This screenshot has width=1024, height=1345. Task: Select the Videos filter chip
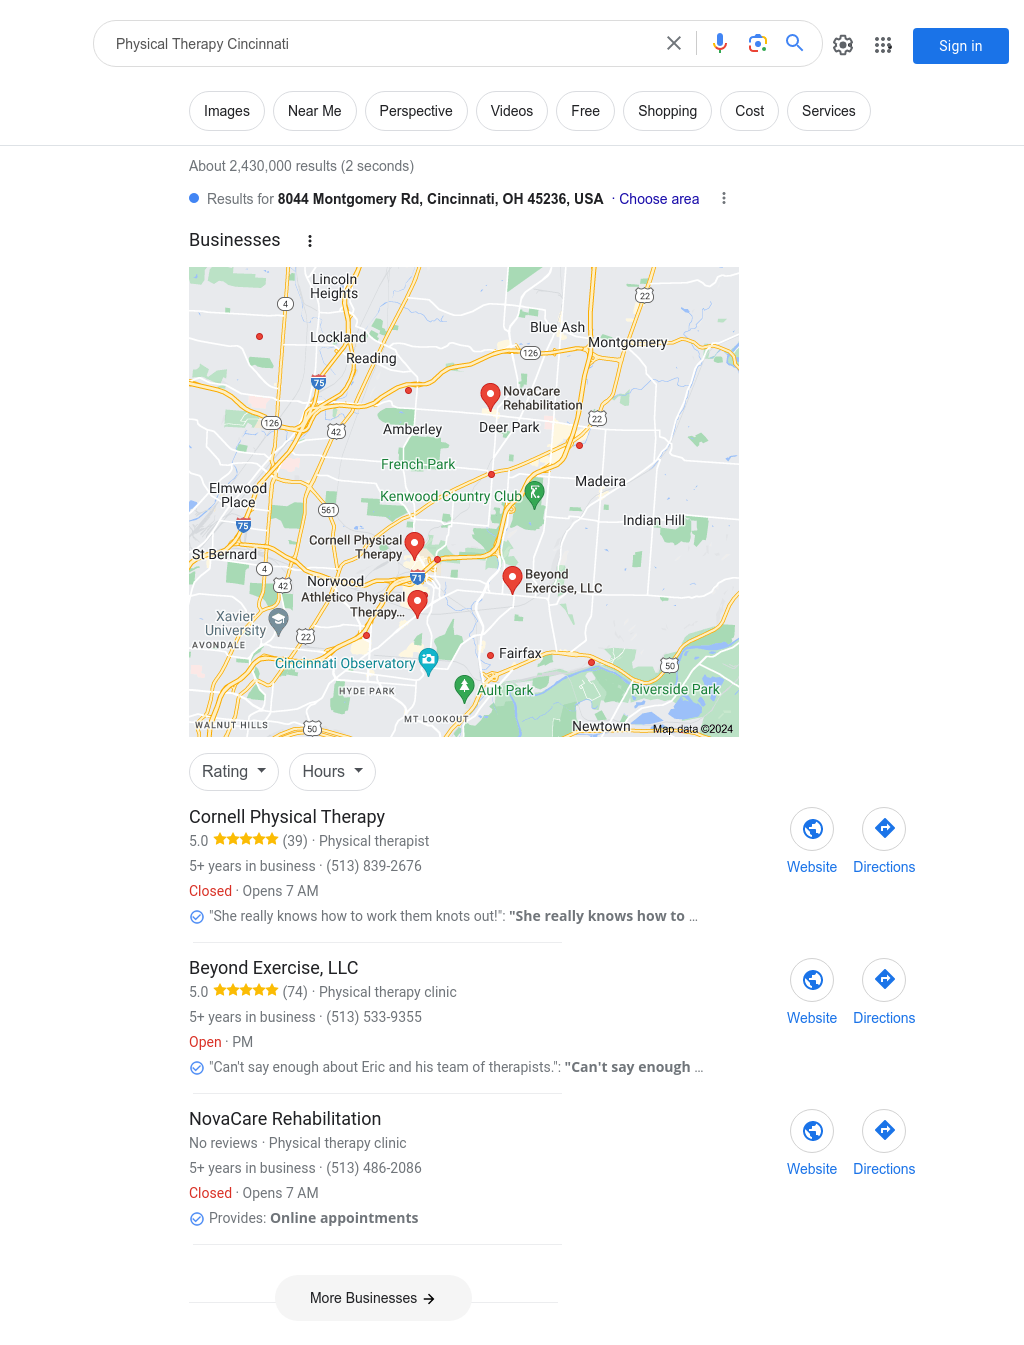tap(512, 111)
